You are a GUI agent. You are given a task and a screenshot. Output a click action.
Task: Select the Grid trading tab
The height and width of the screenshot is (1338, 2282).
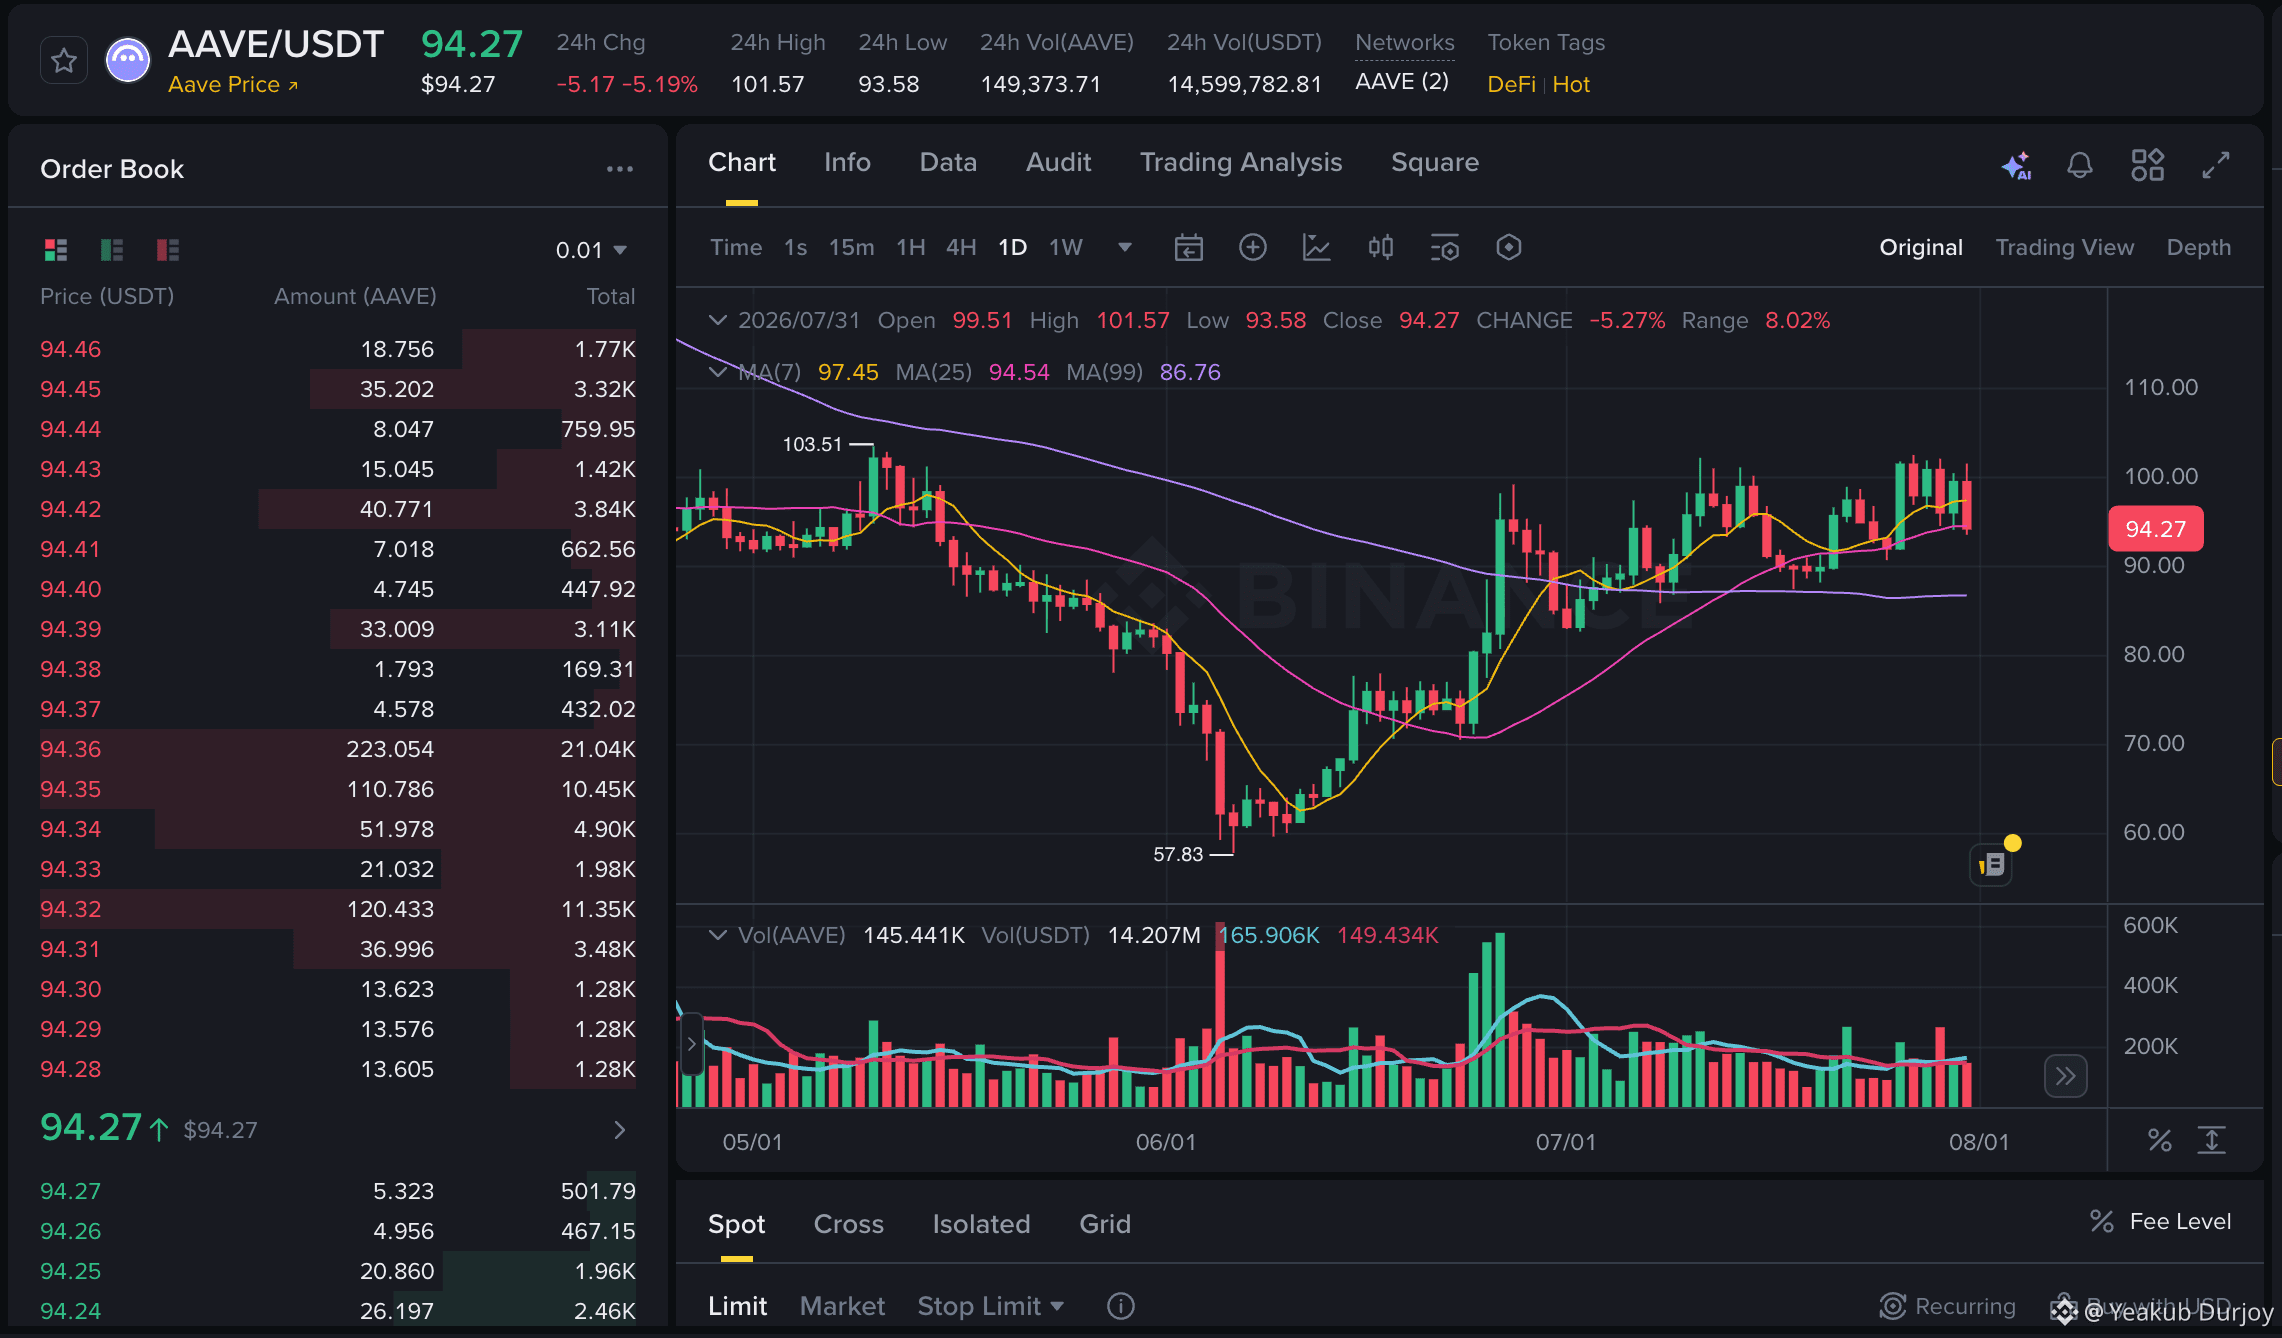coord(1105,1224)
